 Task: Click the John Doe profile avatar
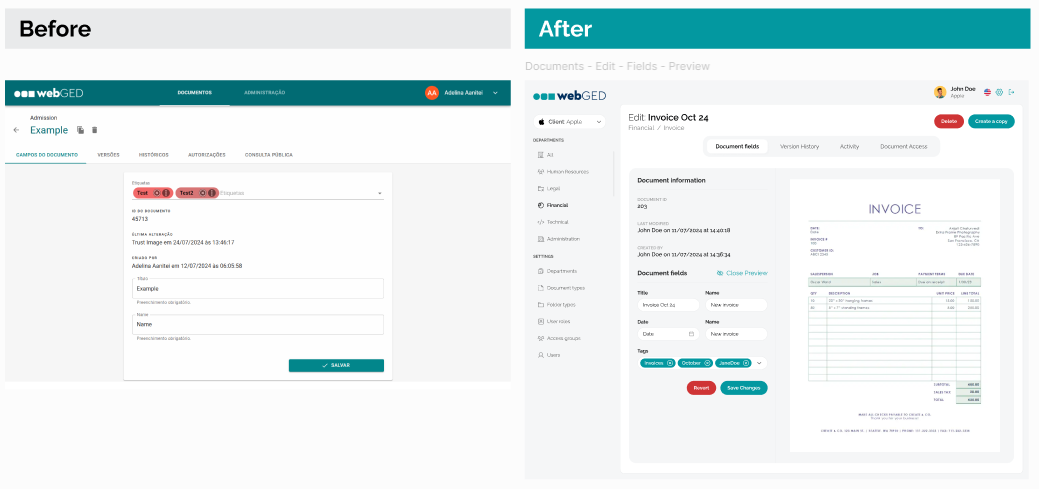[x=940, y=92]
